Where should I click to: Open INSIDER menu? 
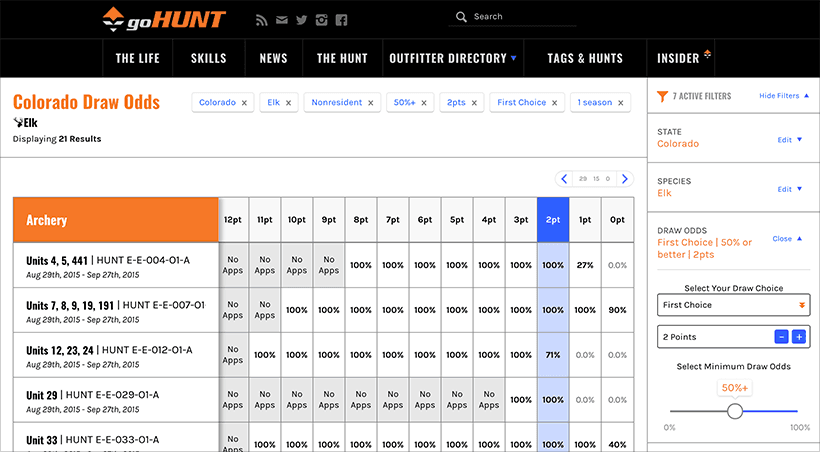[681, 58]
